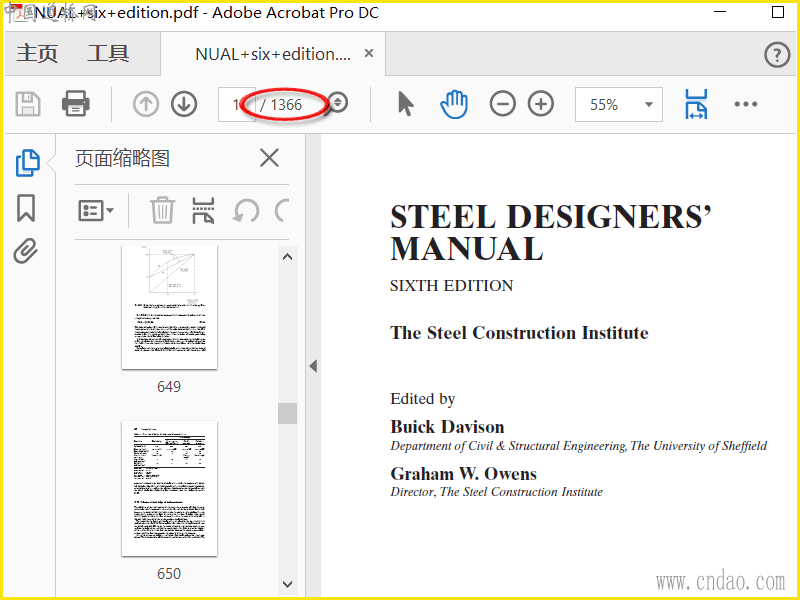The width and height of the screenshot is (800, 600).
Task: Click the 650 page label
Action: [169, 573]
